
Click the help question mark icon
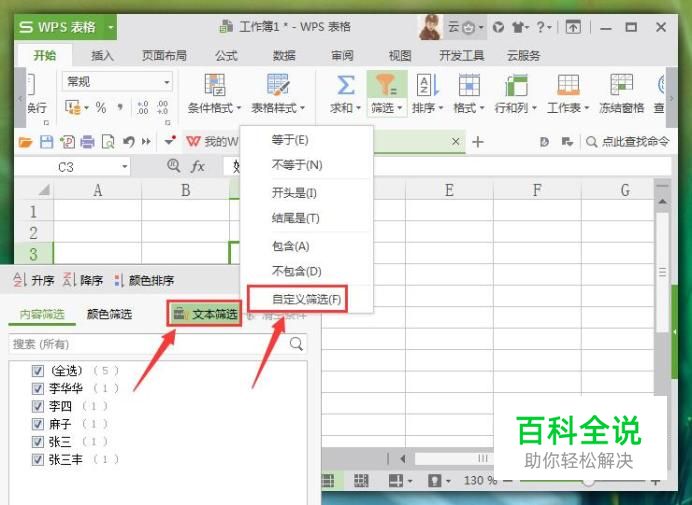click(x=541, y=27)
